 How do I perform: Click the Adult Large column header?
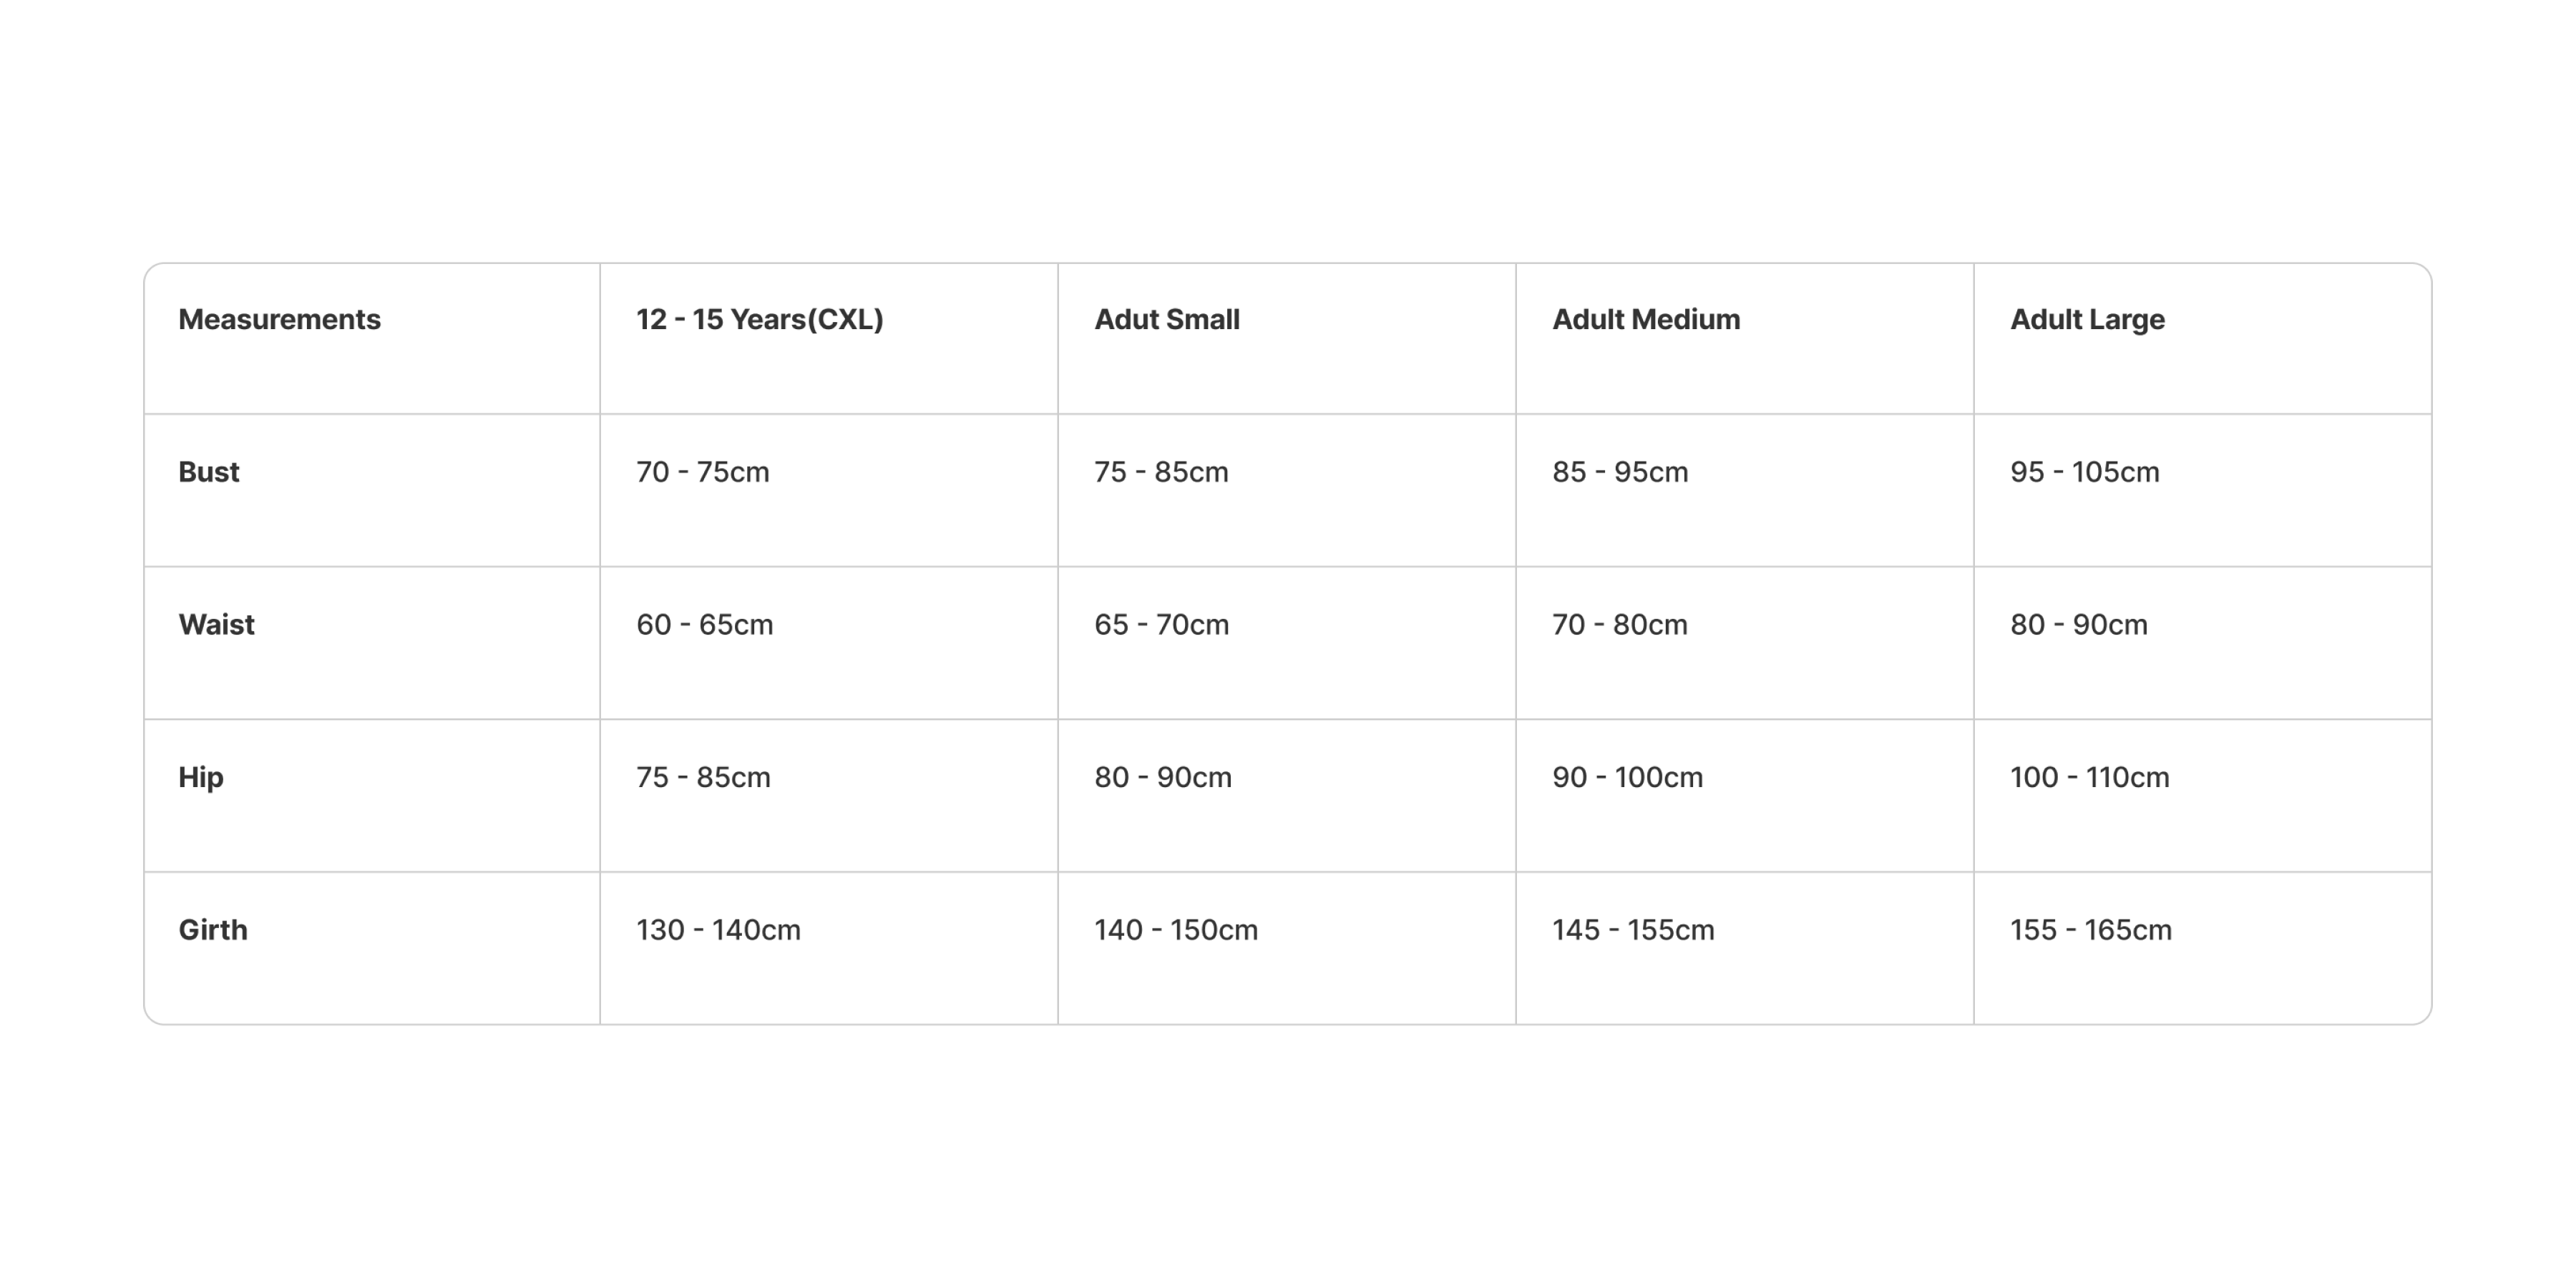[2087, 320]
